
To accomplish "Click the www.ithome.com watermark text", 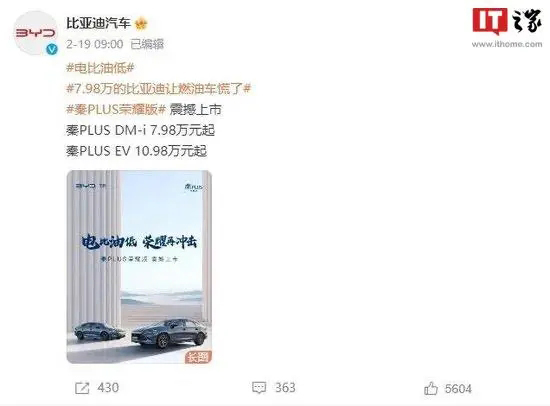I will (x=507, y=44).
